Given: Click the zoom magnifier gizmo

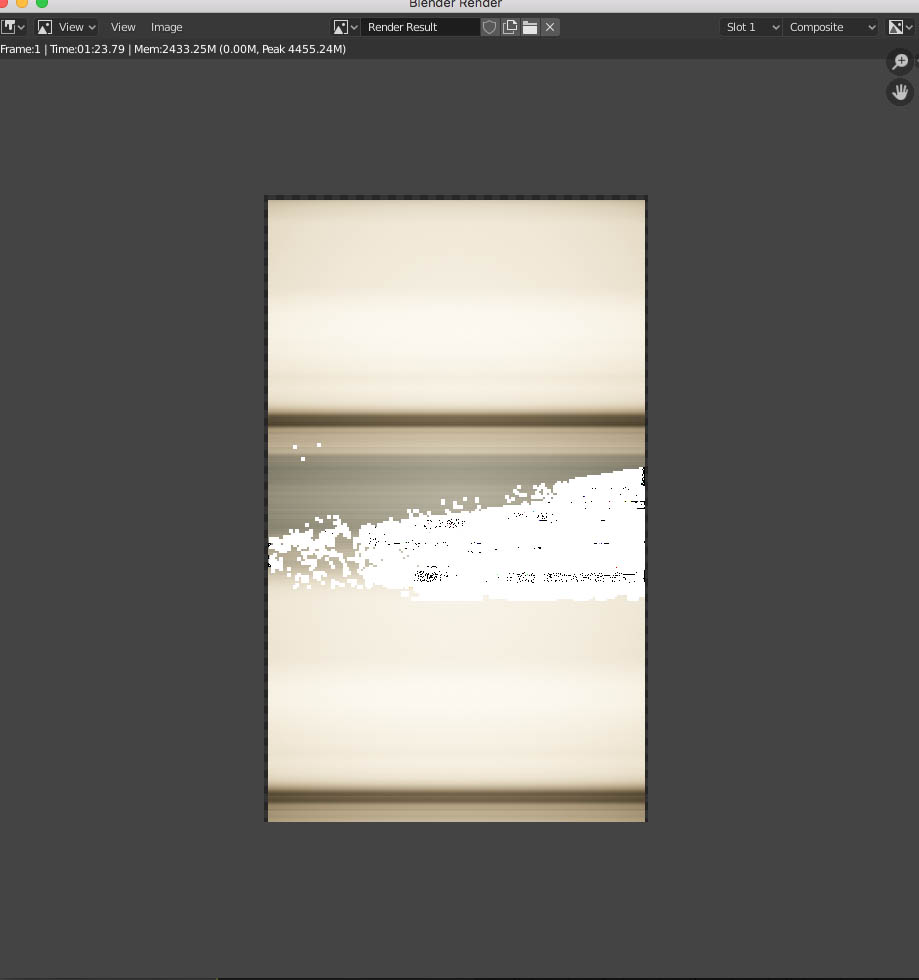Looking at the screenshot, I should [900, 62].
